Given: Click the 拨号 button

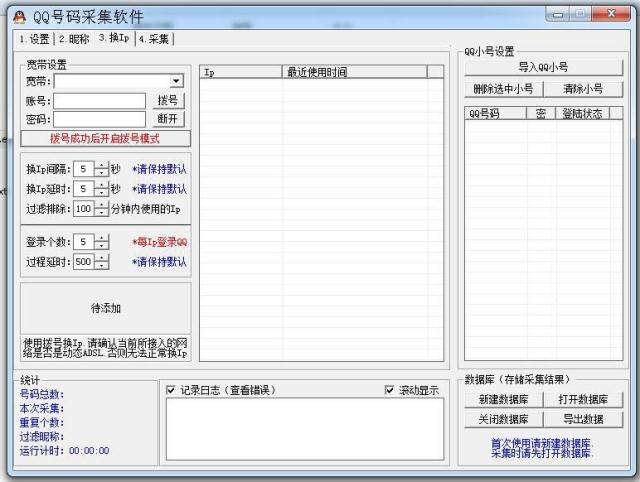Looking at the screenshot, I should tap(168, 100).
